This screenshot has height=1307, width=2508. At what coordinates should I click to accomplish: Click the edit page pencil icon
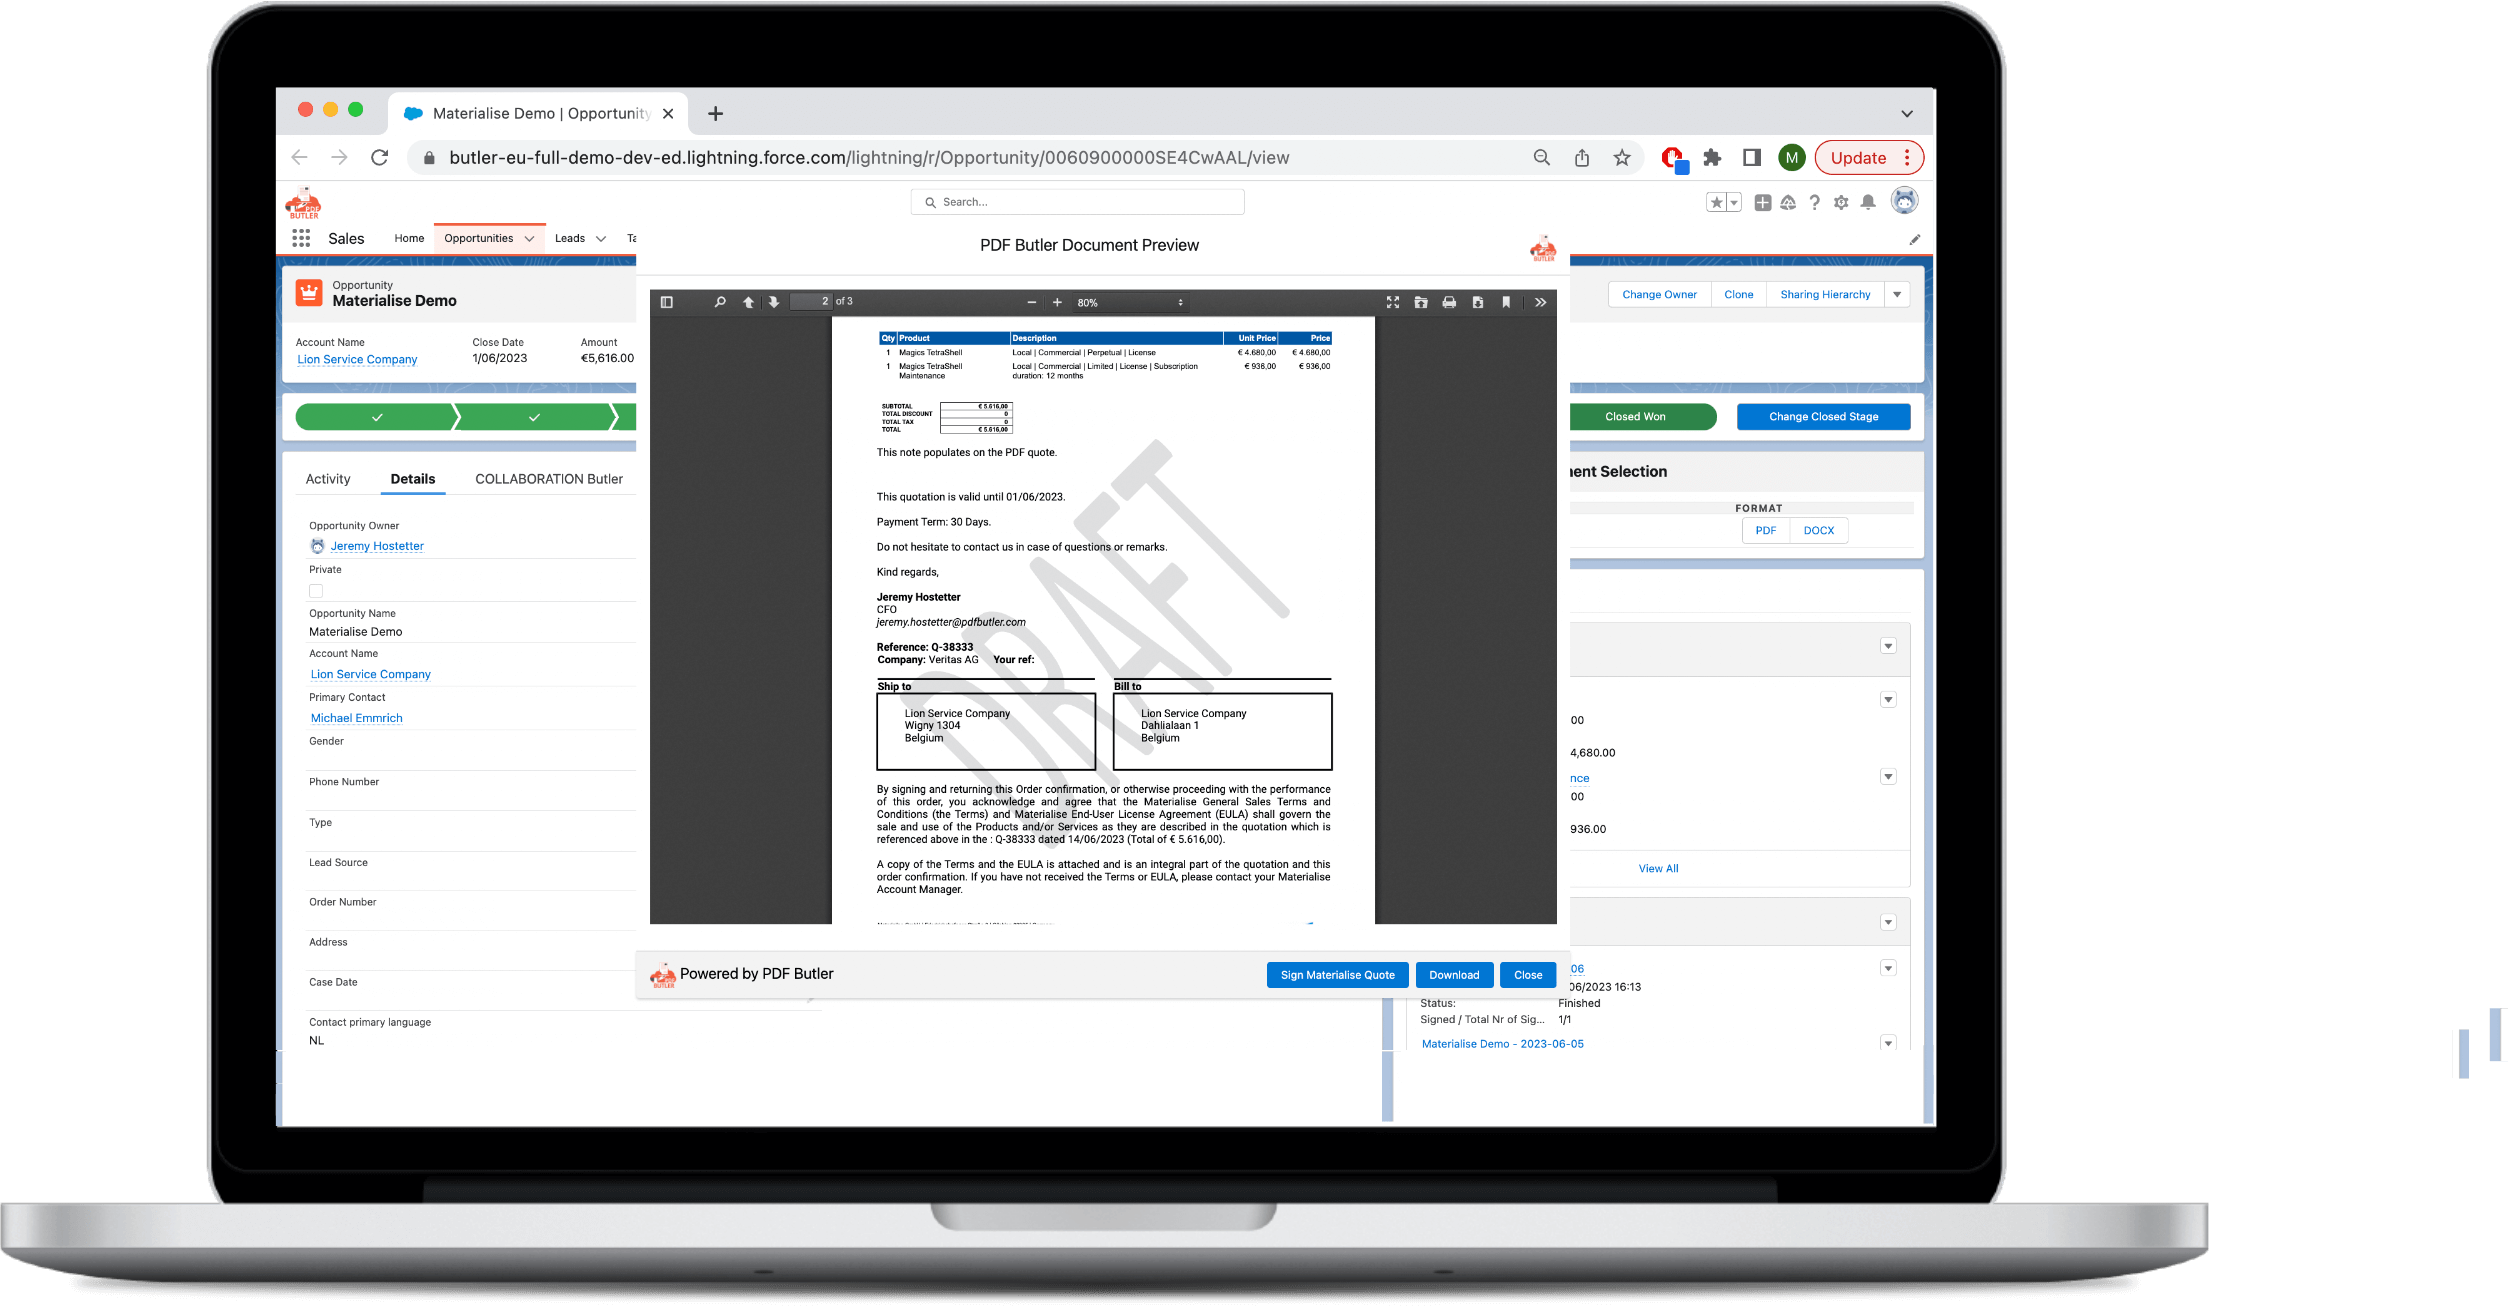[1914, 240]
